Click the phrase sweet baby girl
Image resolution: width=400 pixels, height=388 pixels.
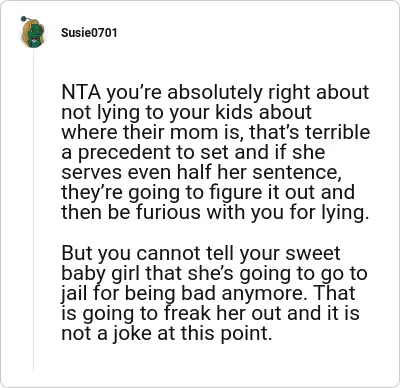[x=201, y=263]
